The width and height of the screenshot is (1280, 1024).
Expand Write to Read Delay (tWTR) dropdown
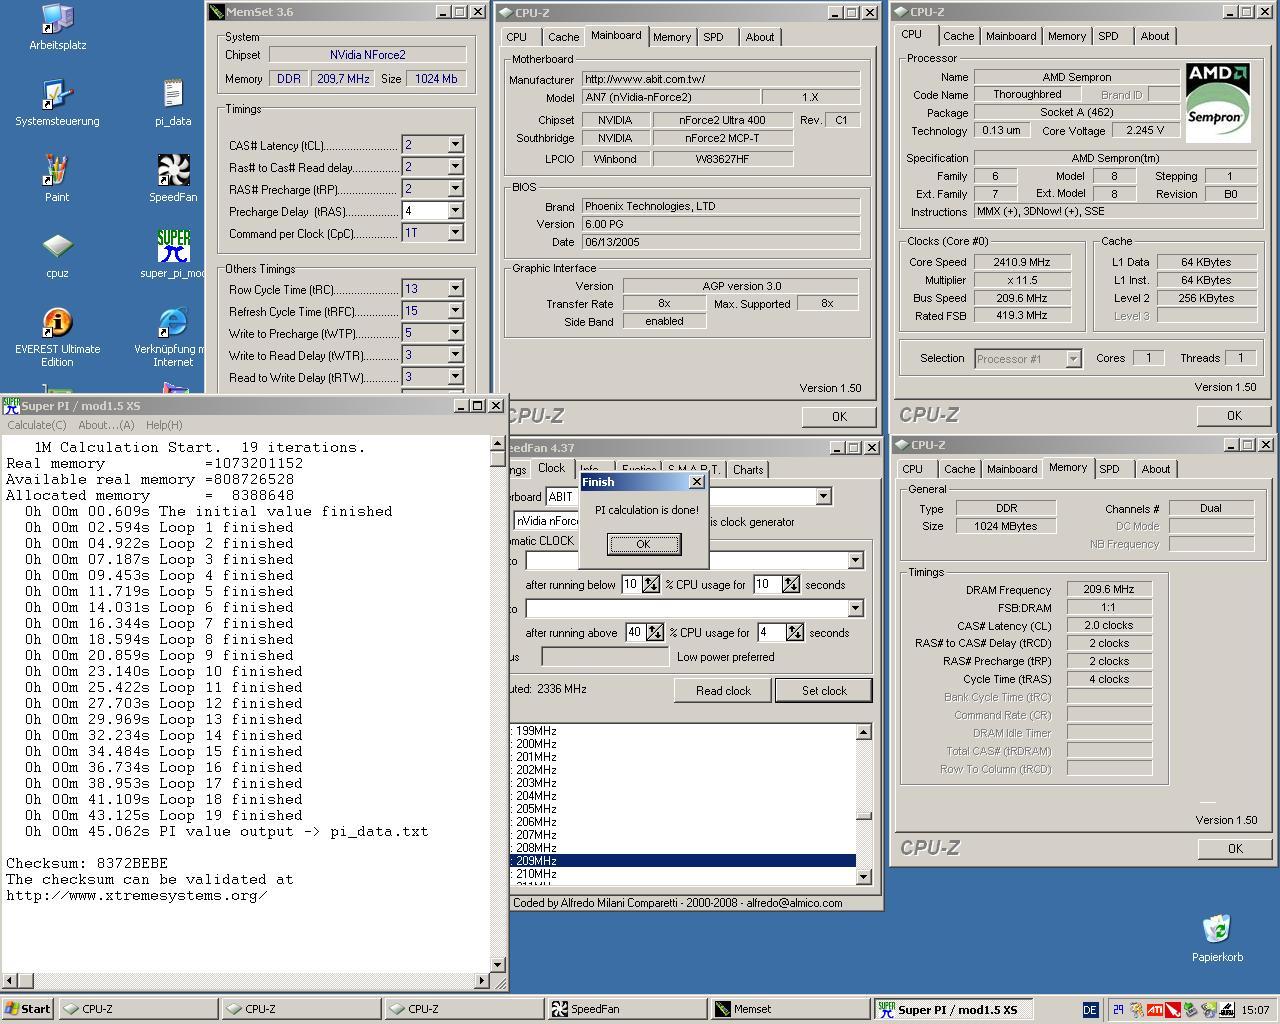point(455,355)
